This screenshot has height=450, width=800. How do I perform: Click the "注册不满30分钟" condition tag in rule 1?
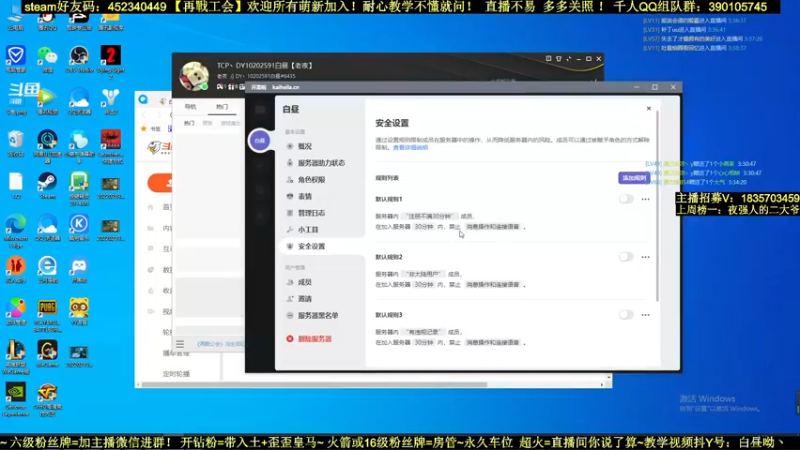(x=430, y=216)
